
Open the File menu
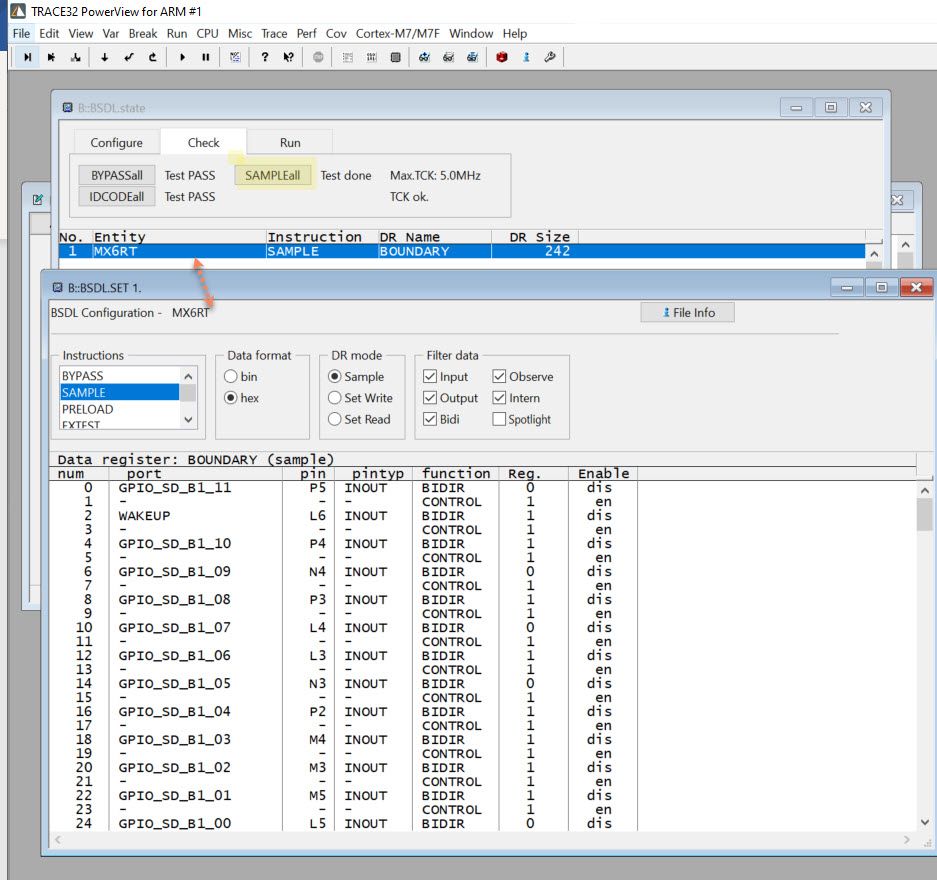coord(22,33)
